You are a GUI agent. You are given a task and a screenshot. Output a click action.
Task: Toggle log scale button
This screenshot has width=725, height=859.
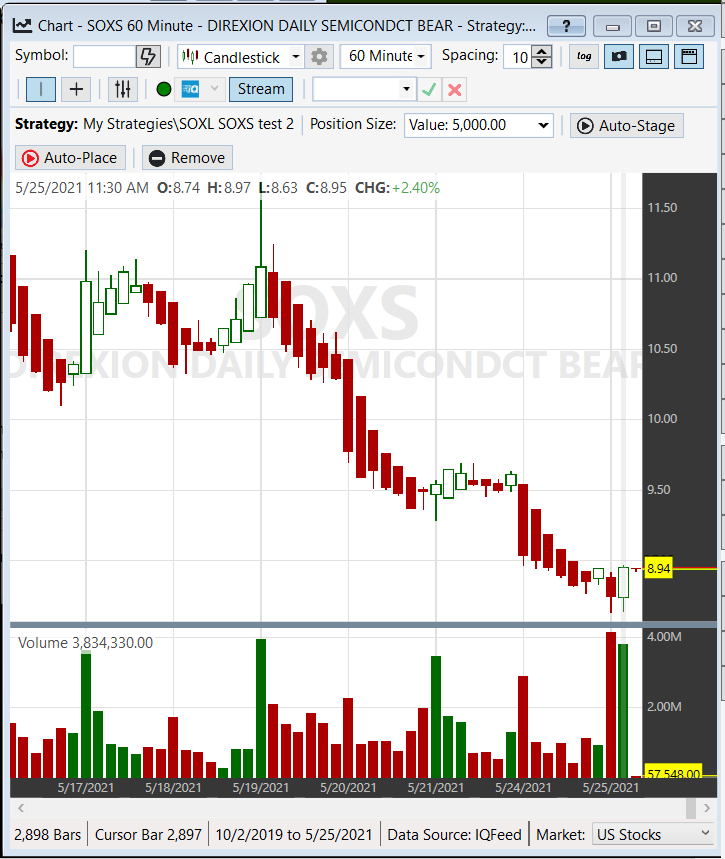coord(584,56)
